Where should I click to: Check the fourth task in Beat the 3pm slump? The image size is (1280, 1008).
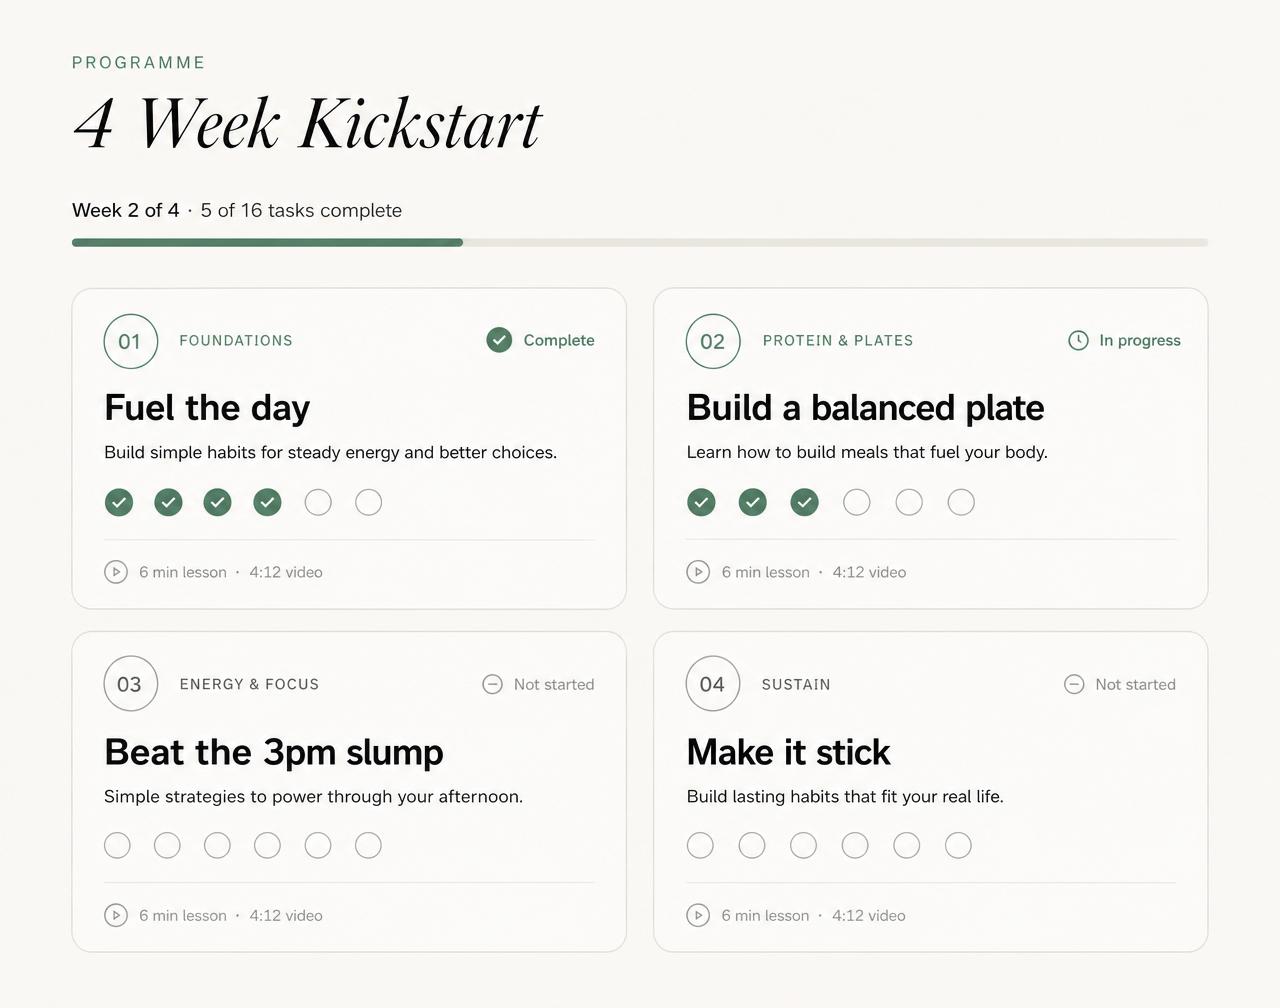[x=267, y=845]
